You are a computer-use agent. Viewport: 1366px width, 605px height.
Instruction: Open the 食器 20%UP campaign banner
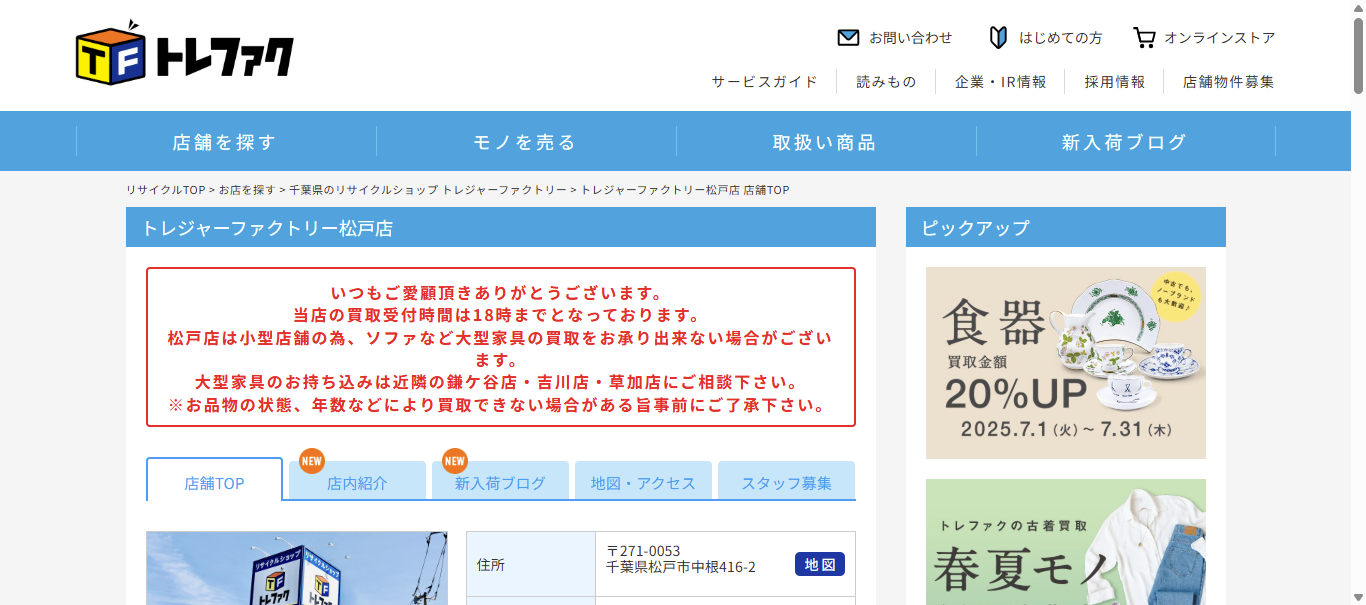point(1065,362)
